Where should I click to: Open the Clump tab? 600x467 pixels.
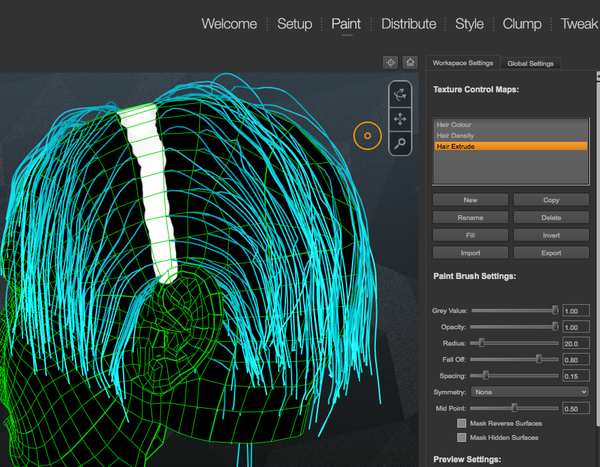(x=522, y=24)
